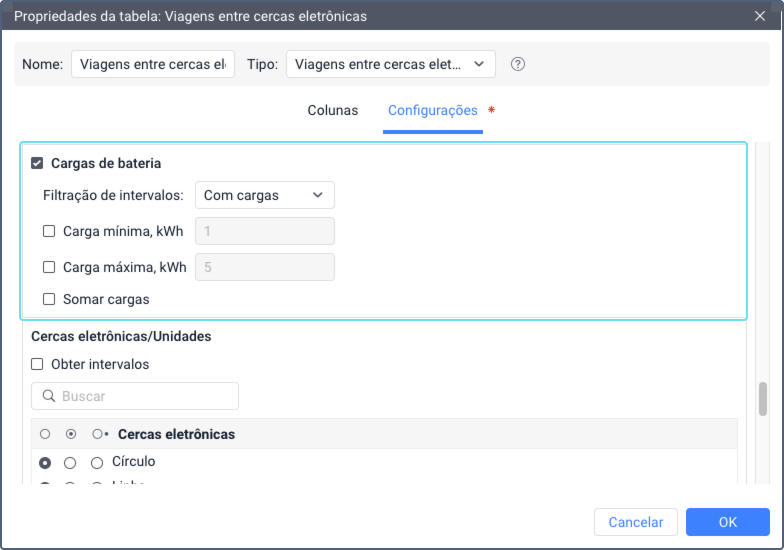This screenshot has width=784, height=550.
Task: Open the Tipo dropdown
Action: pyautogui.click(x=390, y=64)
